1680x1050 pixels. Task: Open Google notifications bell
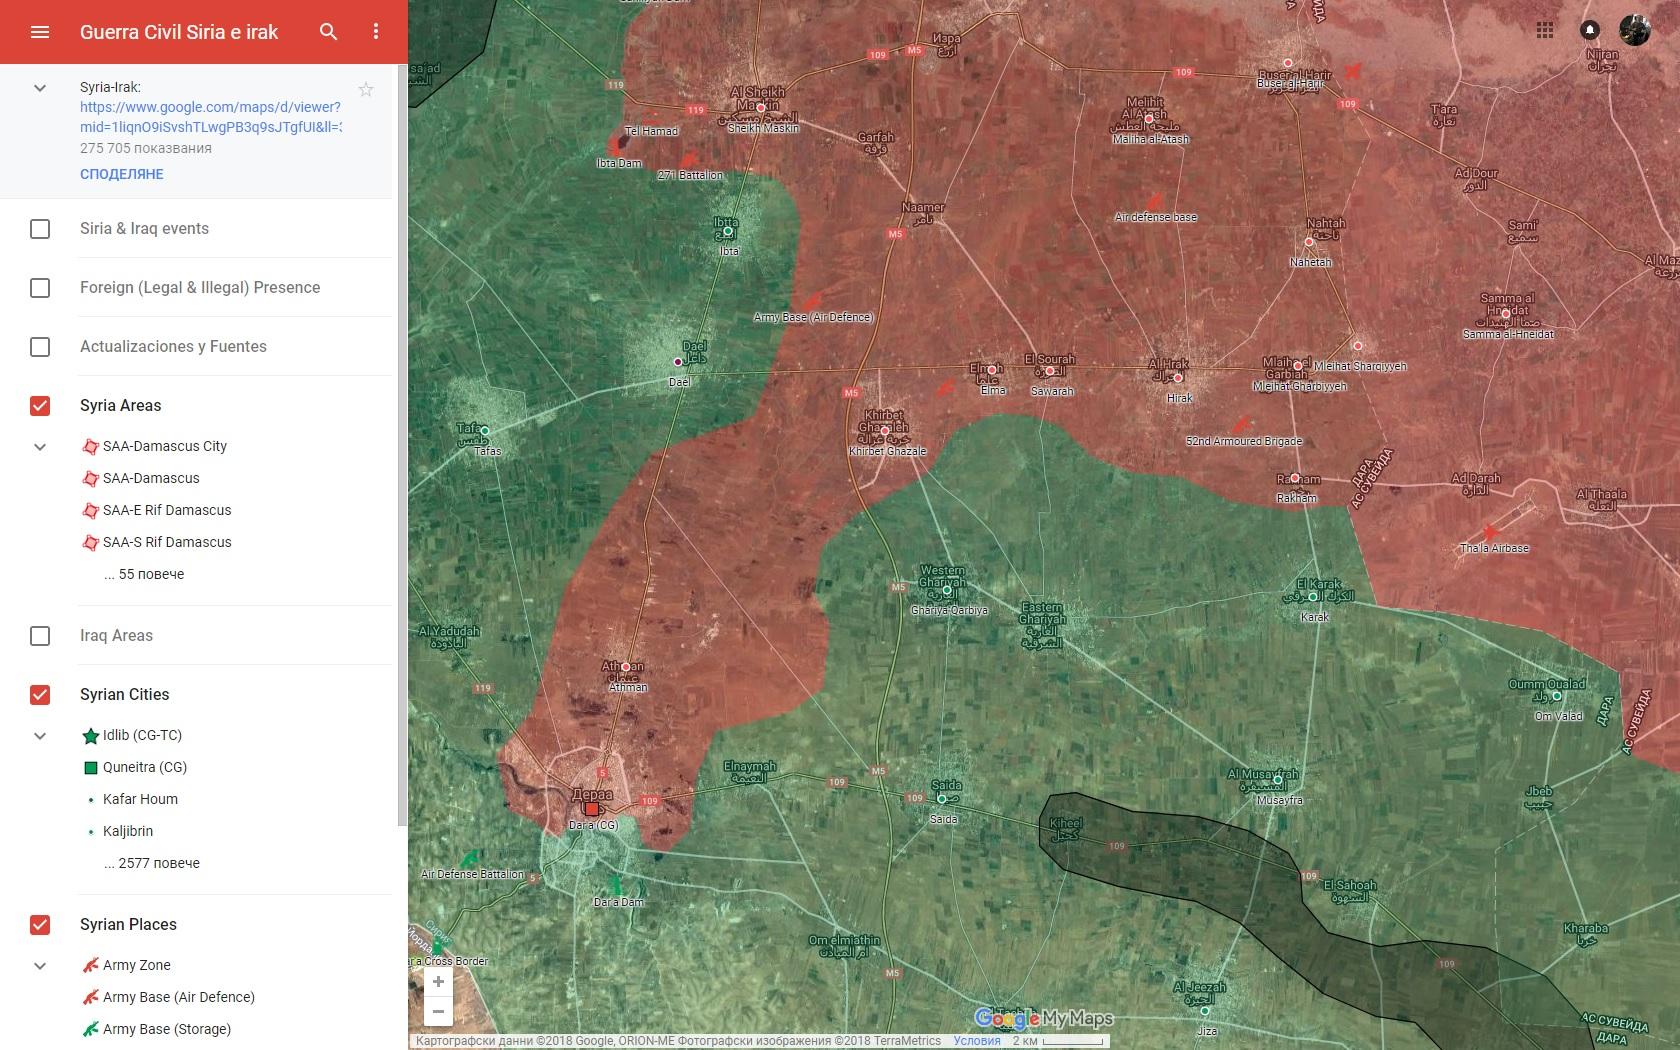(x=1589, y=30)
